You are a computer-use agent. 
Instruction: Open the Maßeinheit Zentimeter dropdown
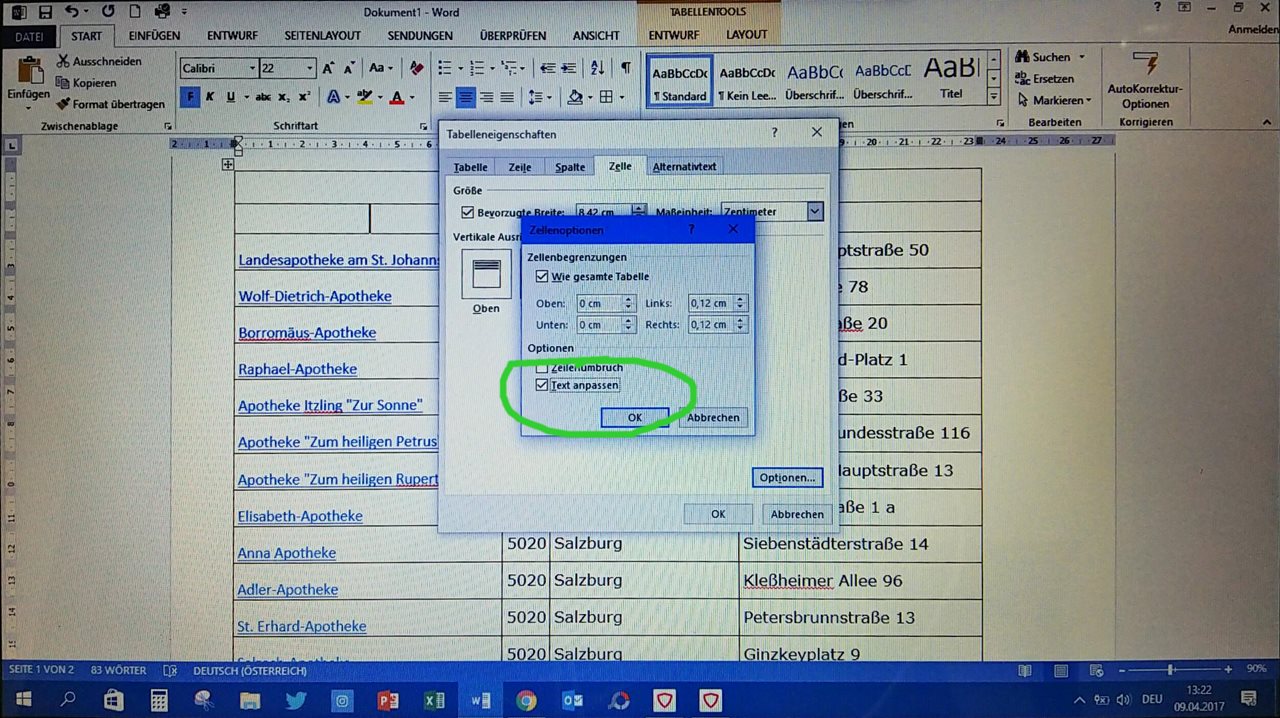[x=815, y=212]
